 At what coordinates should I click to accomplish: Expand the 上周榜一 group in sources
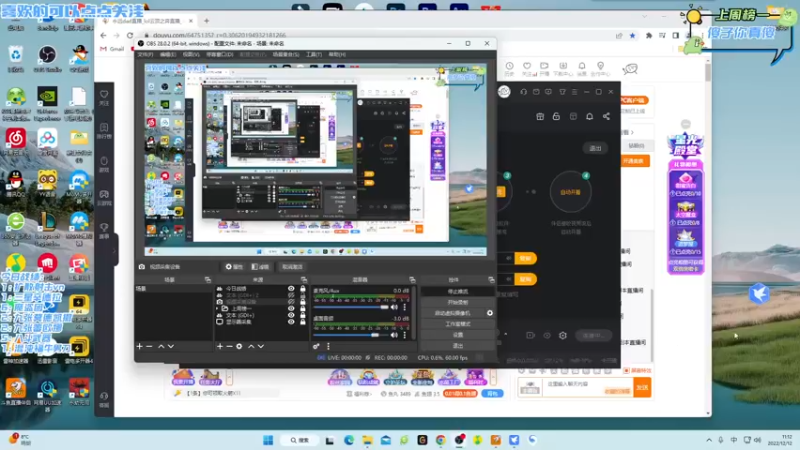[x=218, y=309]
